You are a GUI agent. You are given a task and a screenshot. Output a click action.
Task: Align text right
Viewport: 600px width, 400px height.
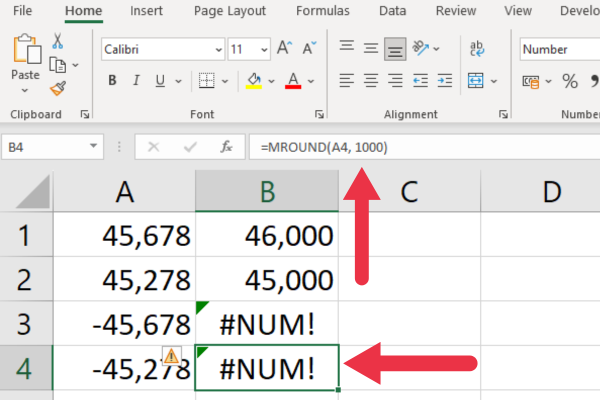[x=395, y=81]
